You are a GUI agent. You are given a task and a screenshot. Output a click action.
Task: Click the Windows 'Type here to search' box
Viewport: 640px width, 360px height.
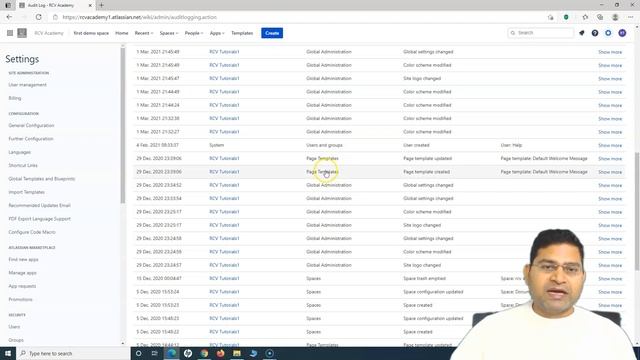pyautogui.click(x=73, y=353)
